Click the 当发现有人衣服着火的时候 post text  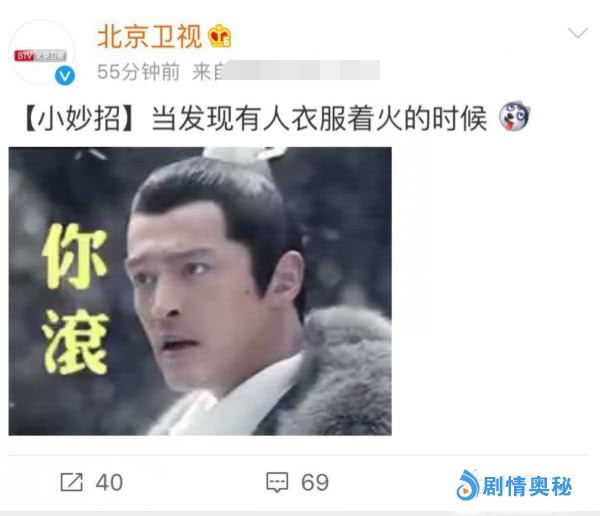coord(319,118)
